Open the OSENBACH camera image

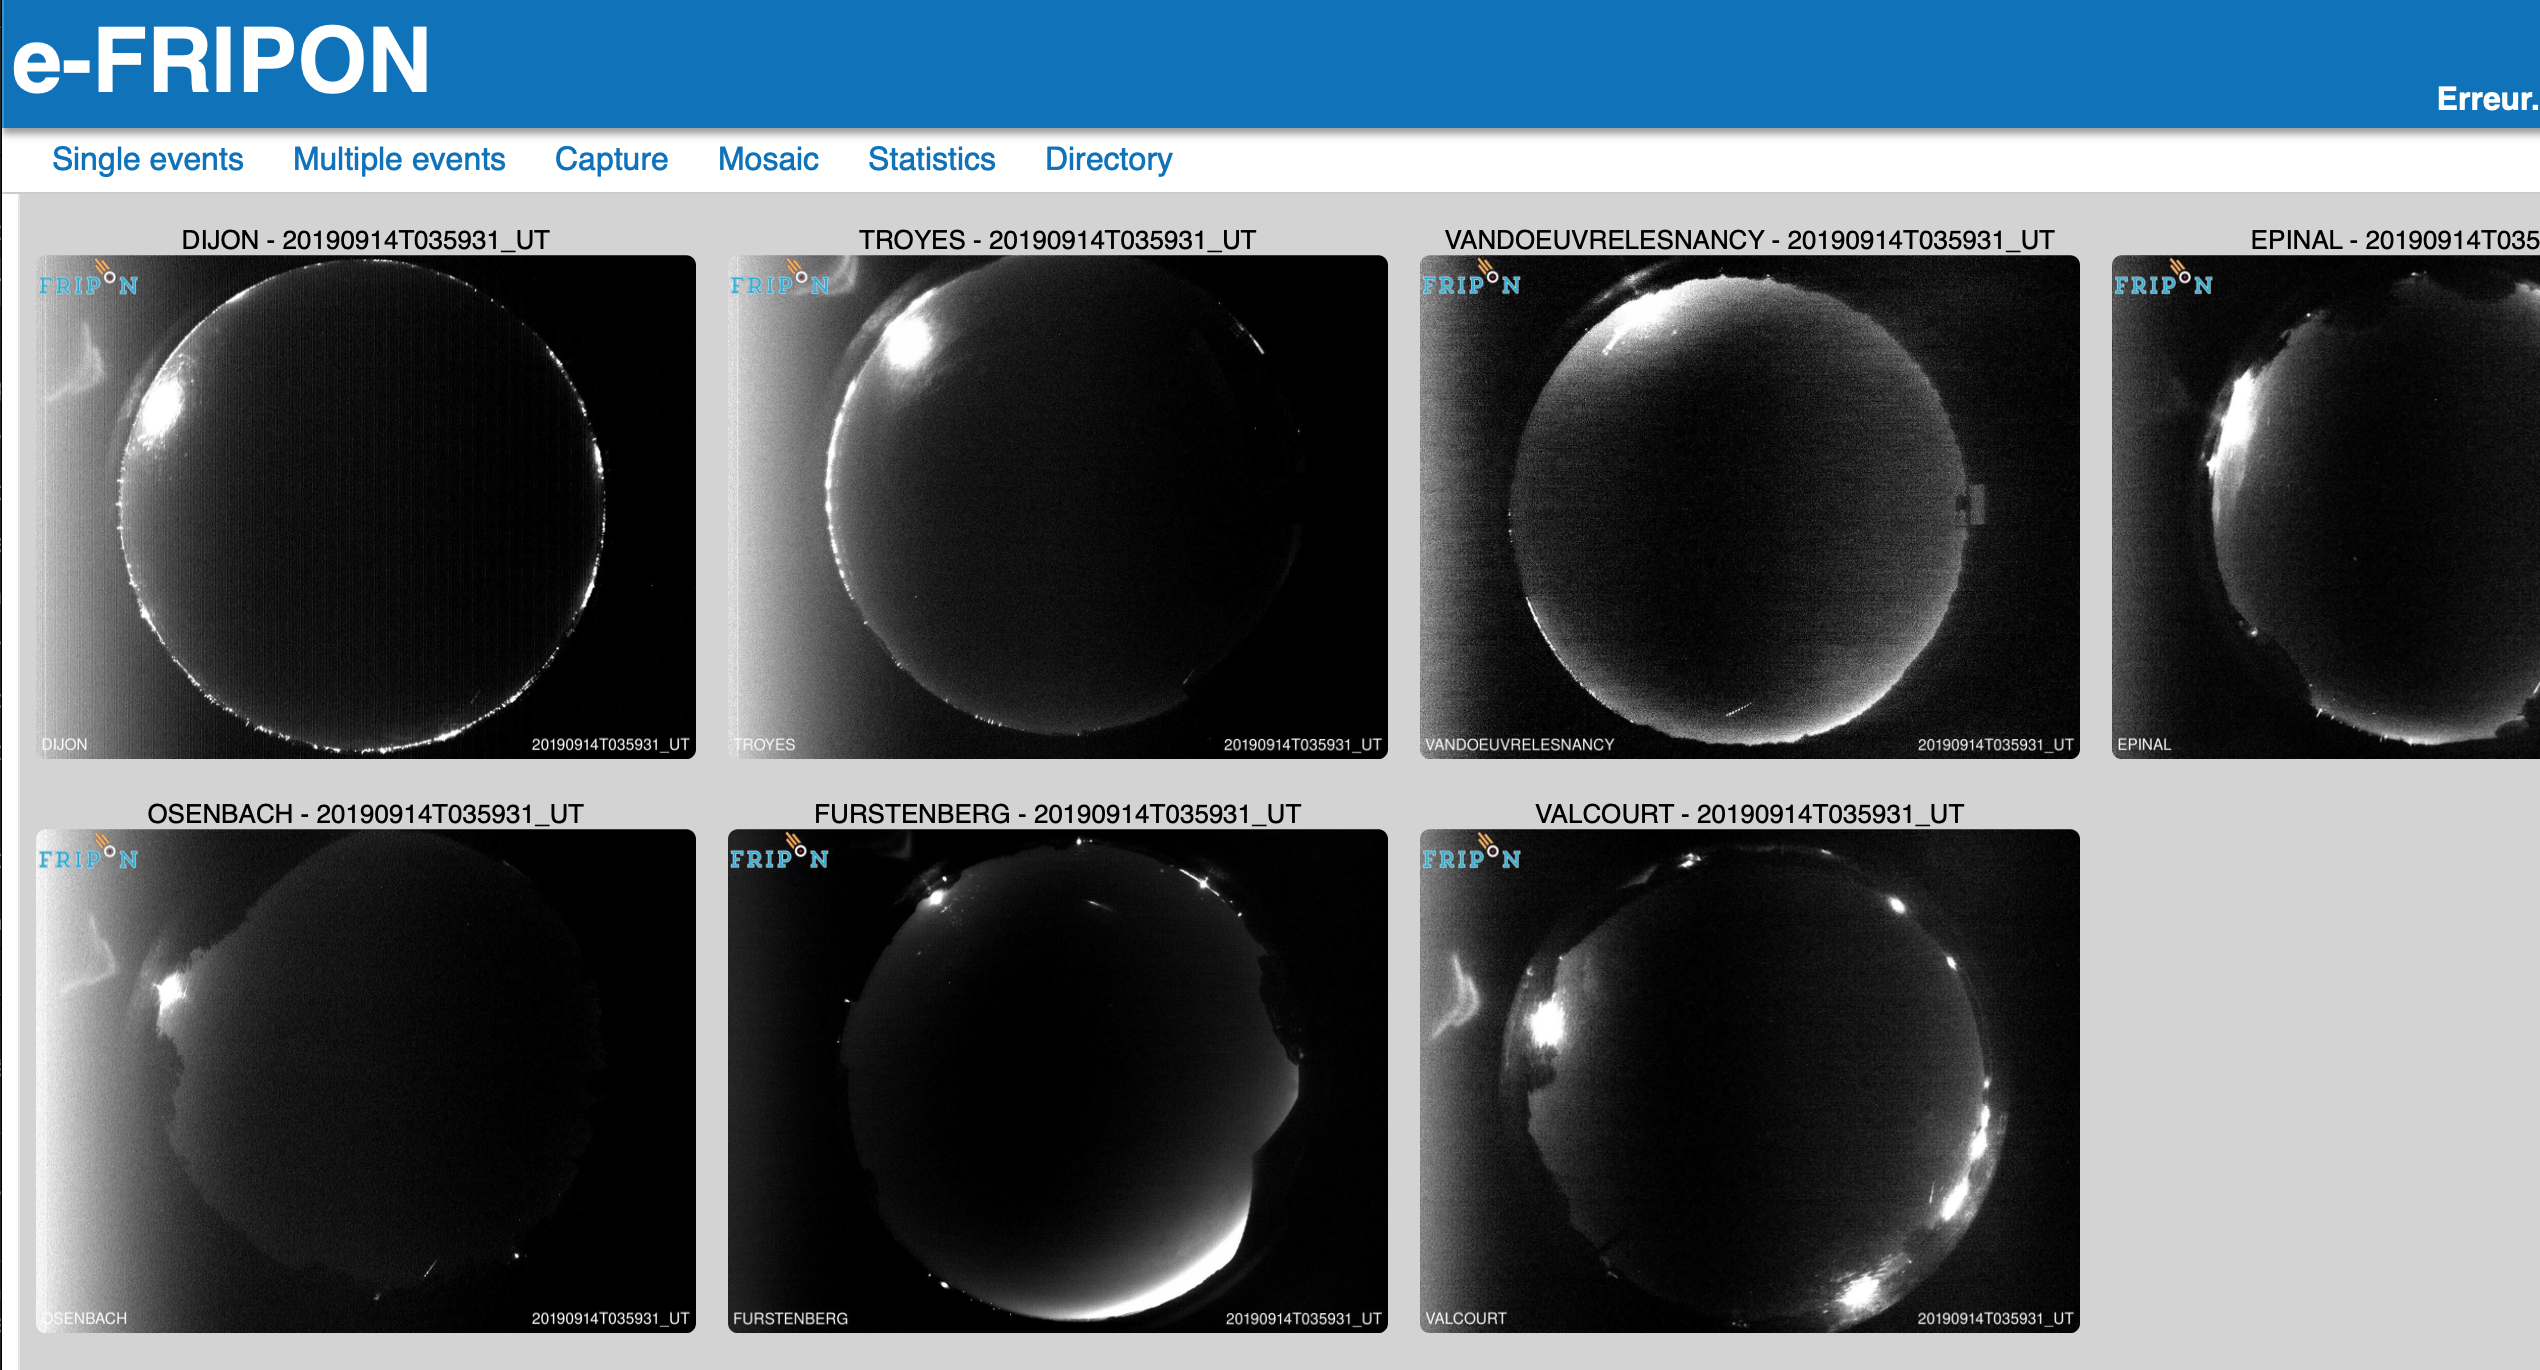[x=365, y=1081]
